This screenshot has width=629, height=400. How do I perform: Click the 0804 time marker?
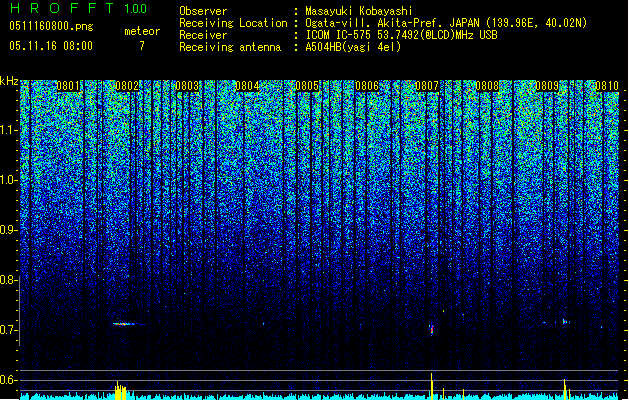pos(247,86)
